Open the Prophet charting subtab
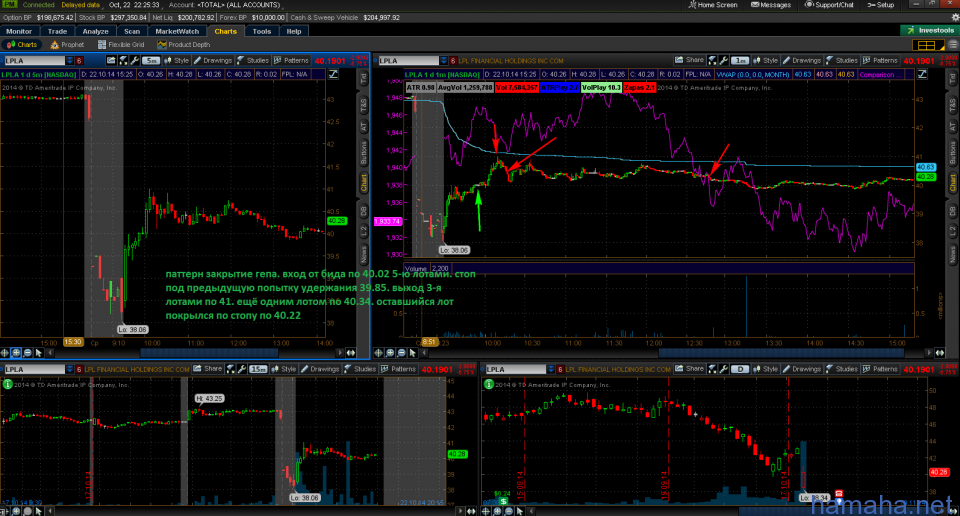Viewport: 960px width, 516px height. pos(66,45)
